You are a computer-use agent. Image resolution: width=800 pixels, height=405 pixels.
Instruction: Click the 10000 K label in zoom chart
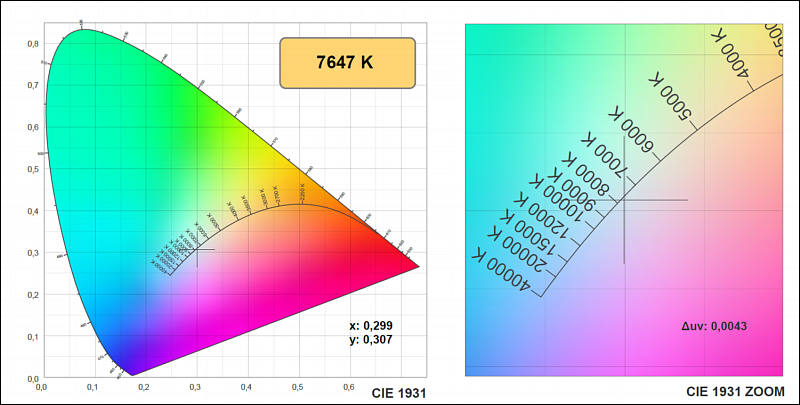[x=556, y=199]
